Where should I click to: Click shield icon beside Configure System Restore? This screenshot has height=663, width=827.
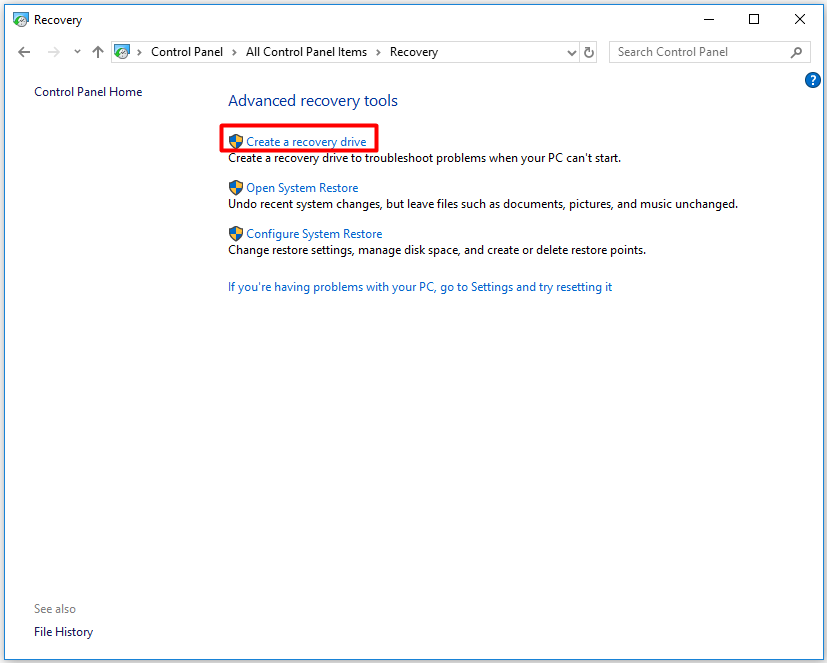point(236,234)
